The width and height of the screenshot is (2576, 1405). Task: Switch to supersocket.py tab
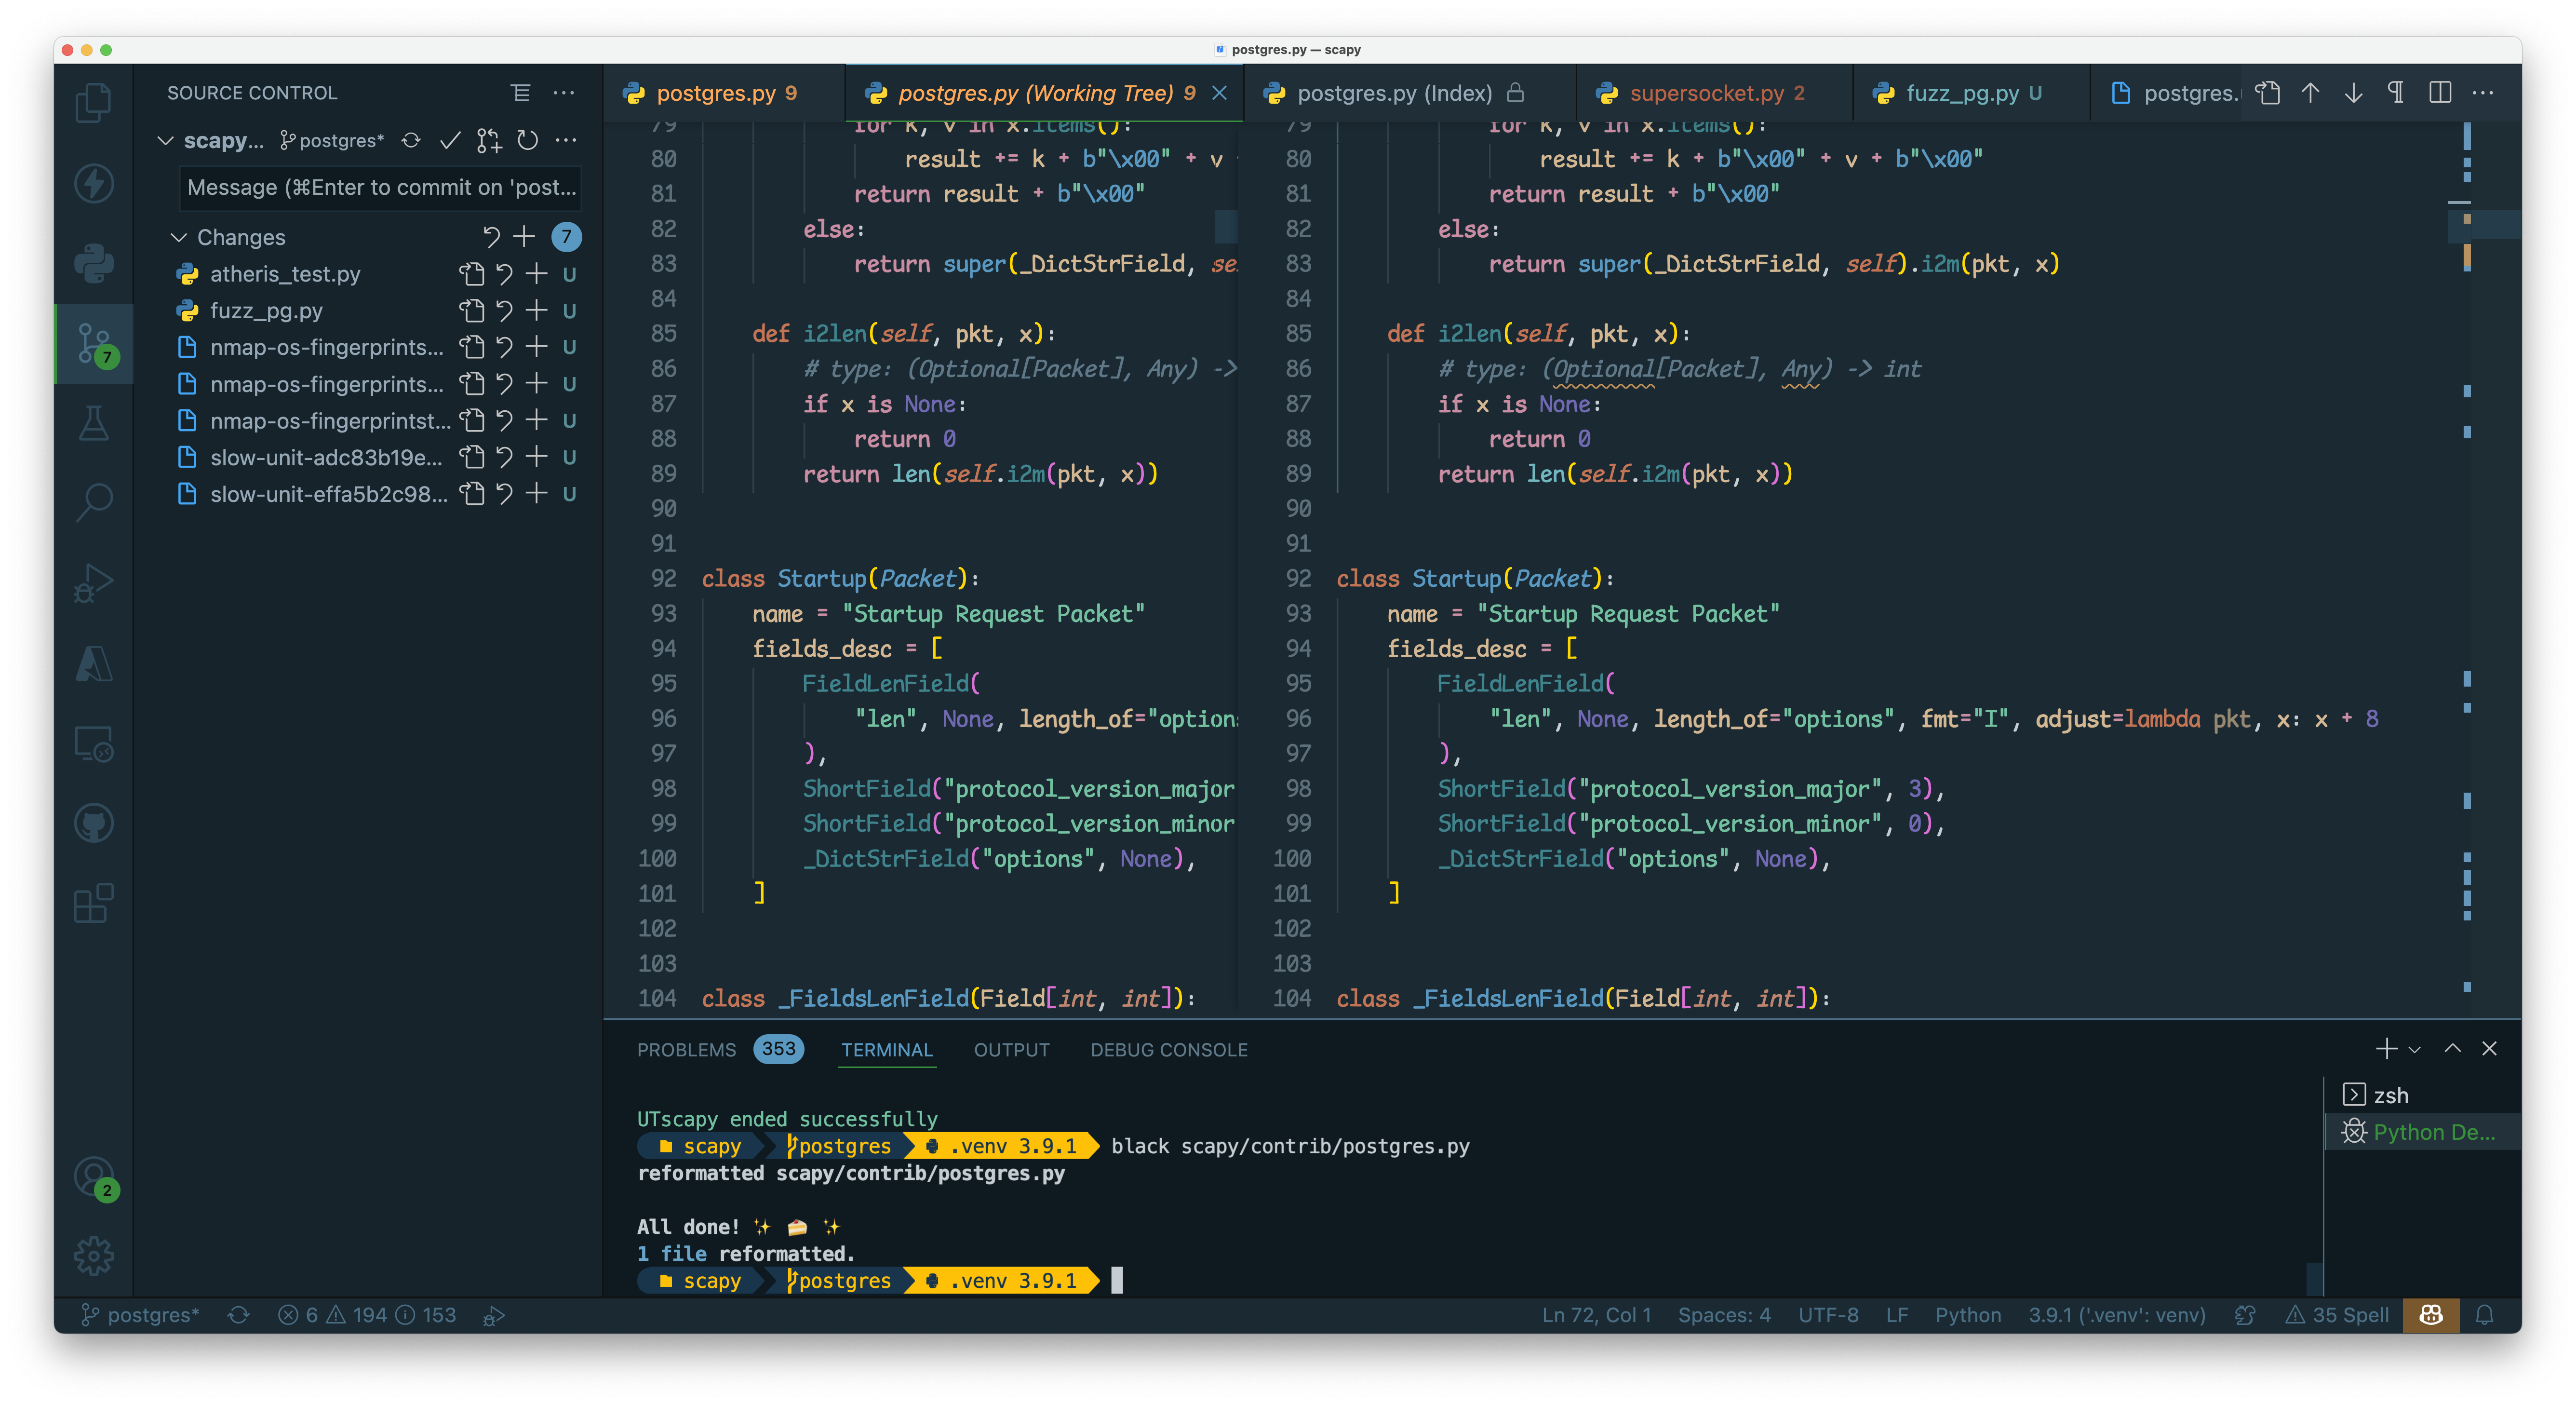coord(1714,93)
